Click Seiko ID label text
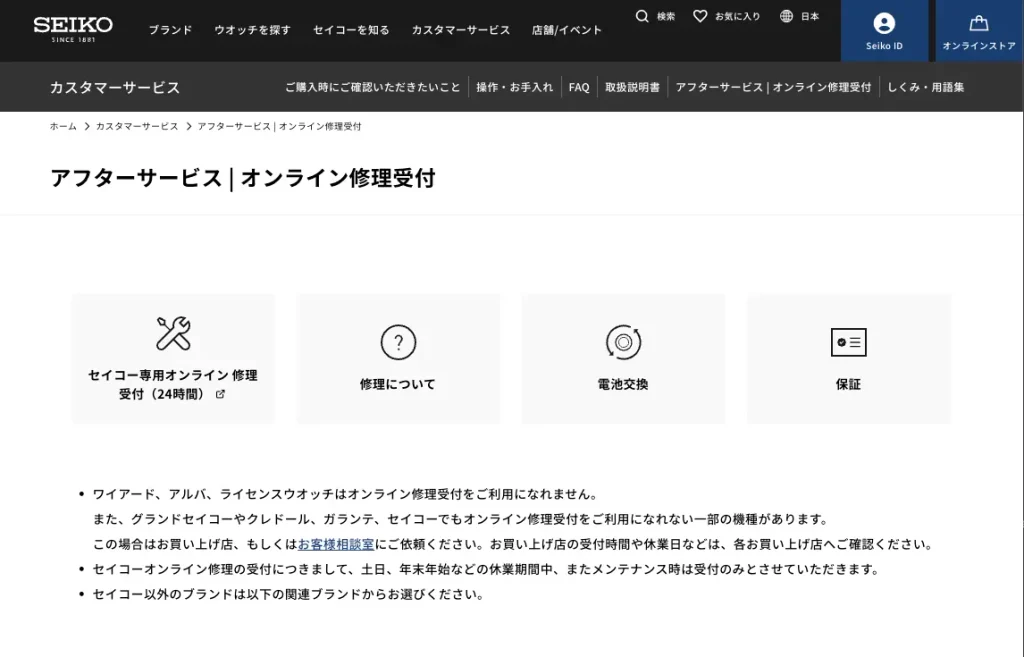Screen dimensions: 1024x657 tap(884, 46)
